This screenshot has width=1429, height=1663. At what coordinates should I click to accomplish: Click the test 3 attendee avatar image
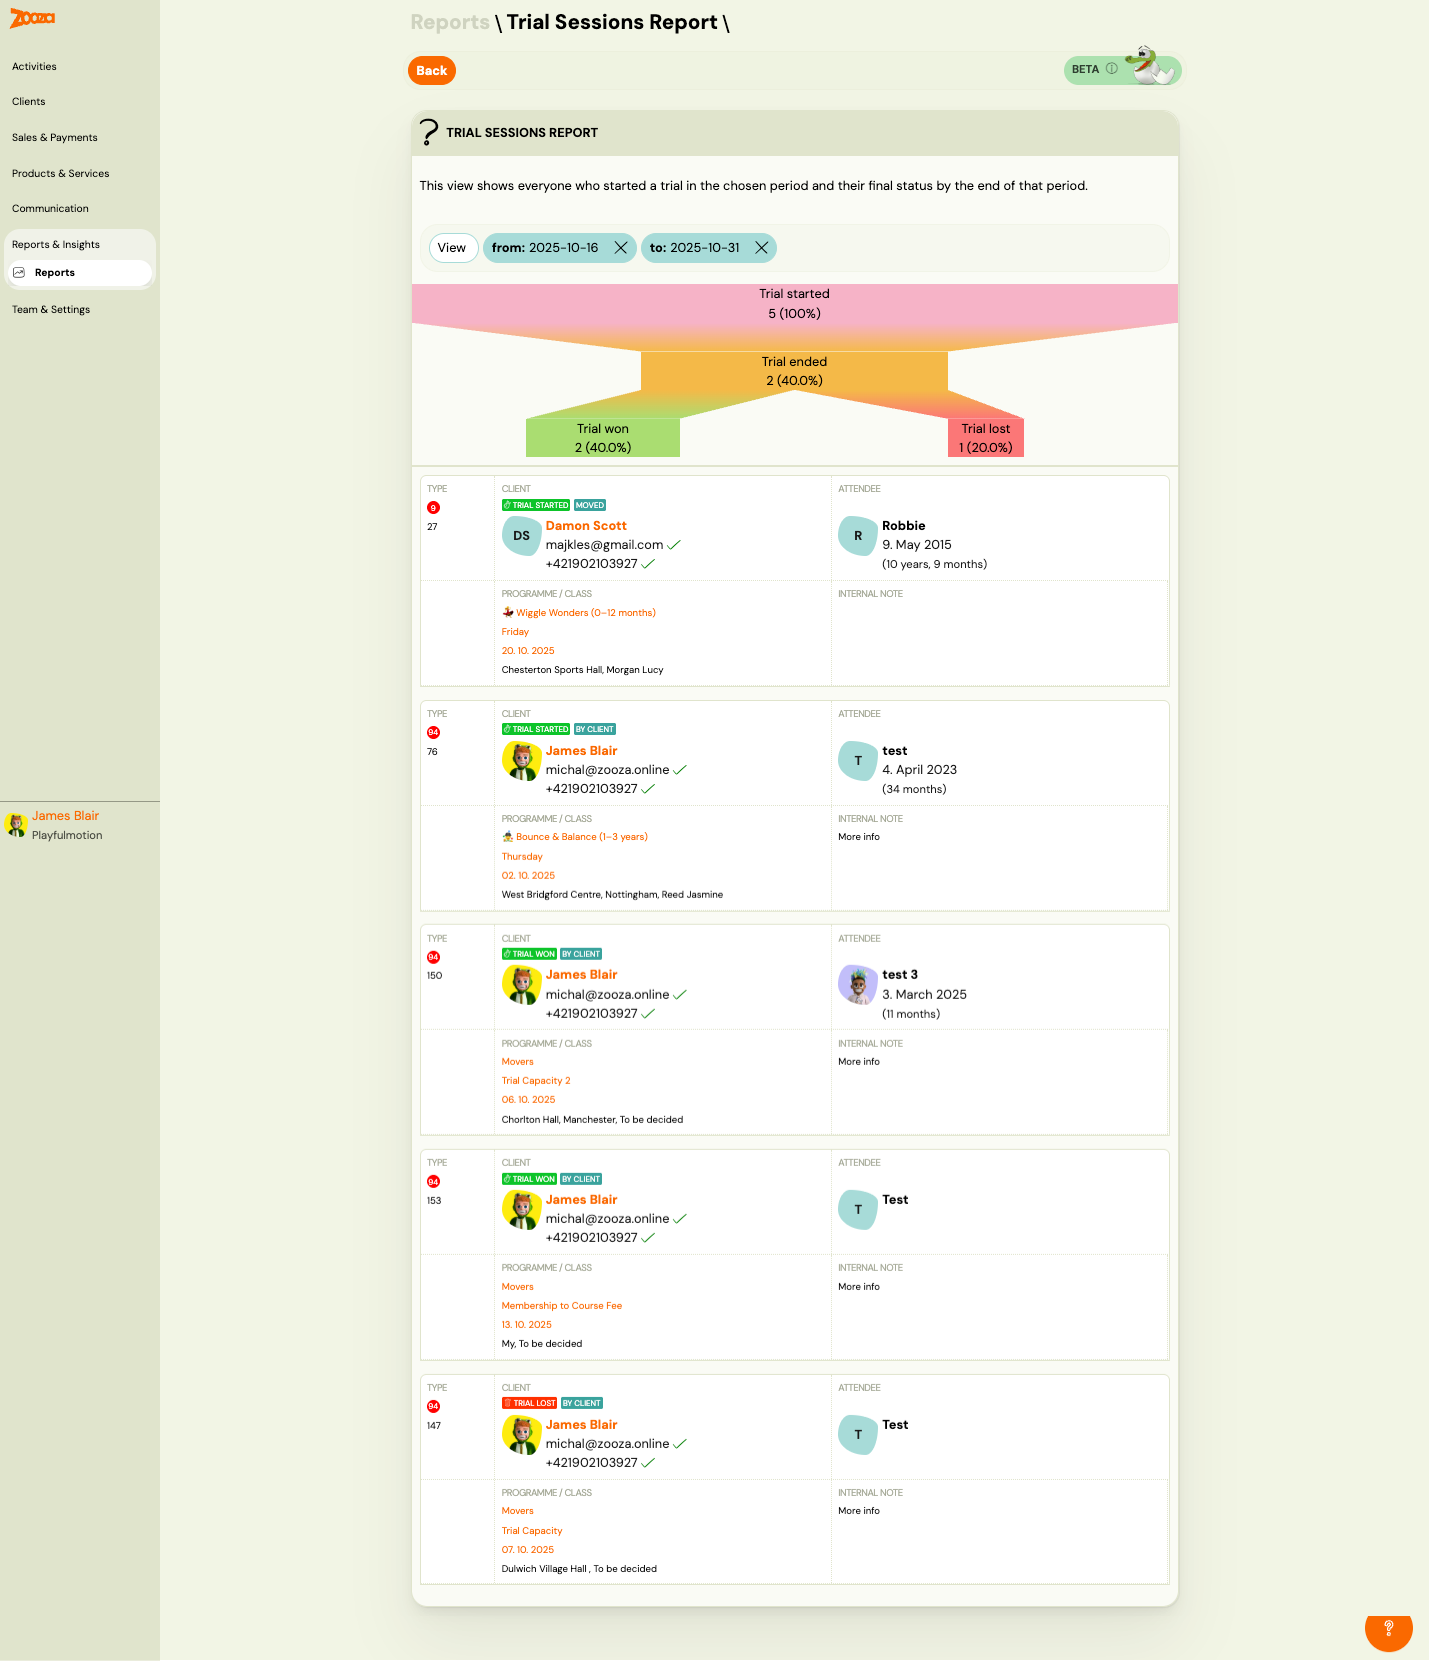[857, 985]
